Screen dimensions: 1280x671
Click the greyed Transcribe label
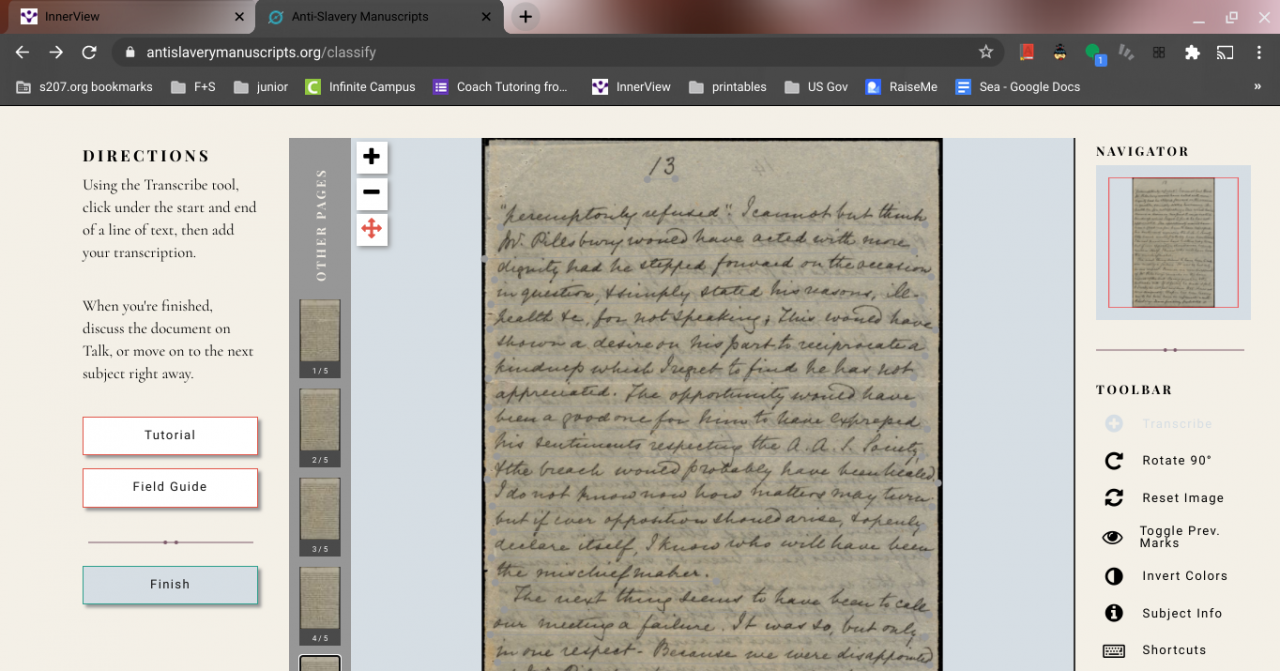tap(1177, 424)
